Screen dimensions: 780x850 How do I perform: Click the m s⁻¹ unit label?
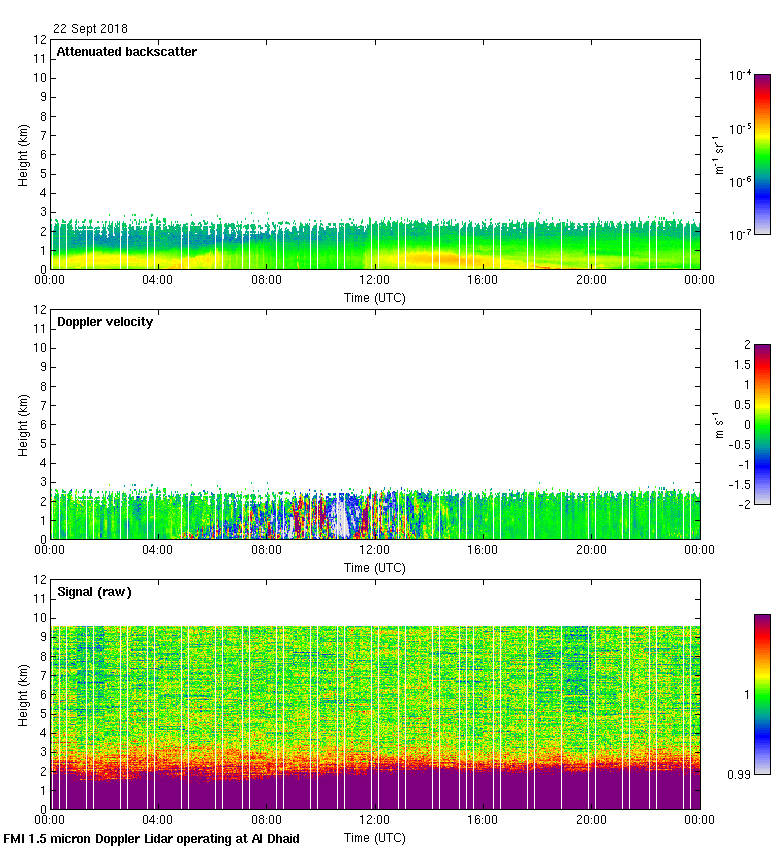click(x=717, y=425)
